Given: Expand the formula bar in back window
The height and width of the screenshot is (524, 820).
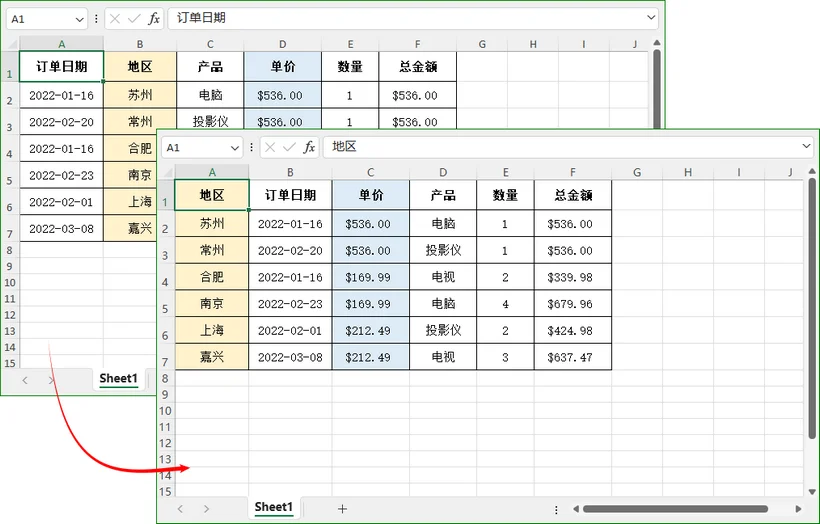Looking at the screenshot, I should (651, 17).
